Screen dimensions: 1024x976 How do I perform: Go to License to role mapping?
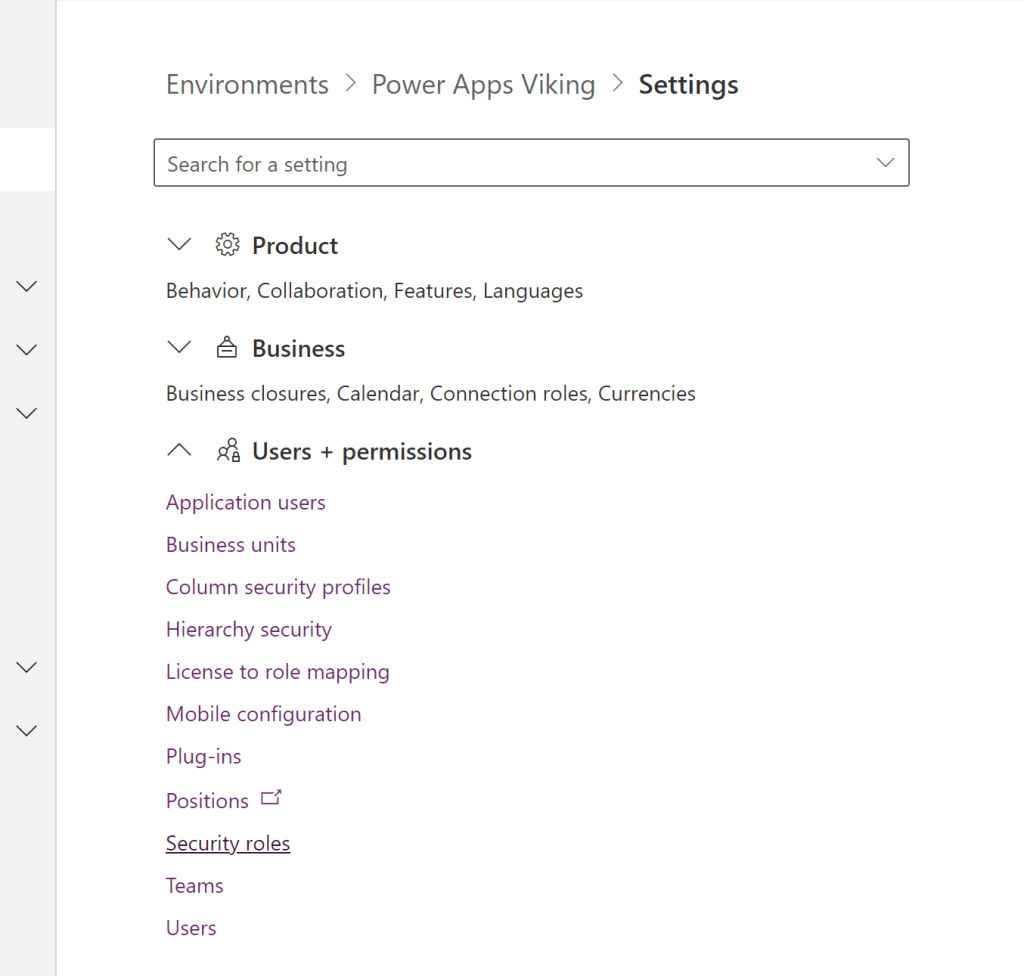278,672
